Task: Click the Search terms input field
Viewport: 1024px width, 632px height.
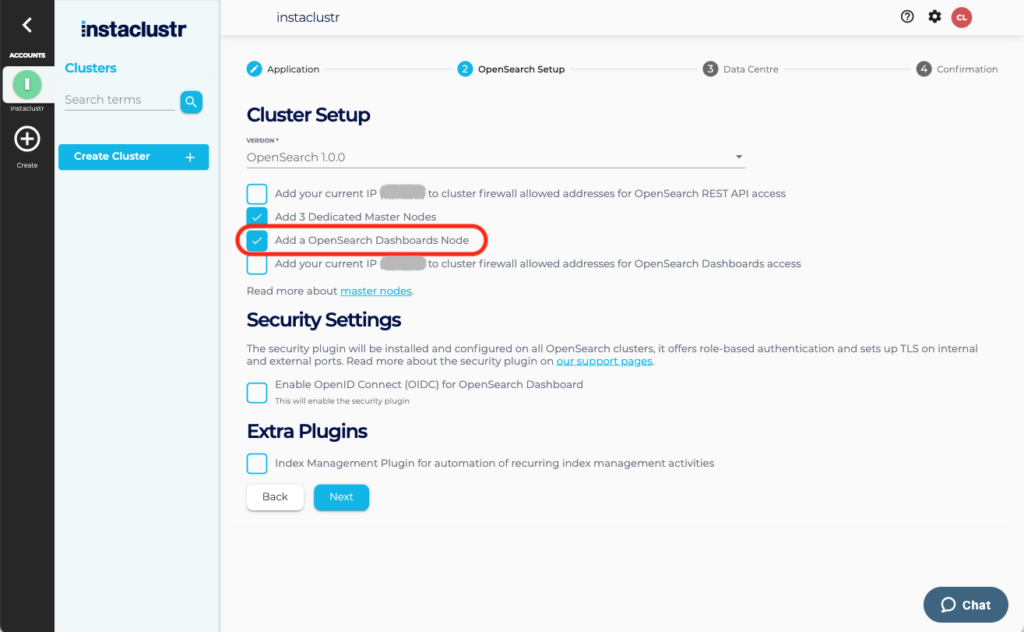Action: pos(118,100)
